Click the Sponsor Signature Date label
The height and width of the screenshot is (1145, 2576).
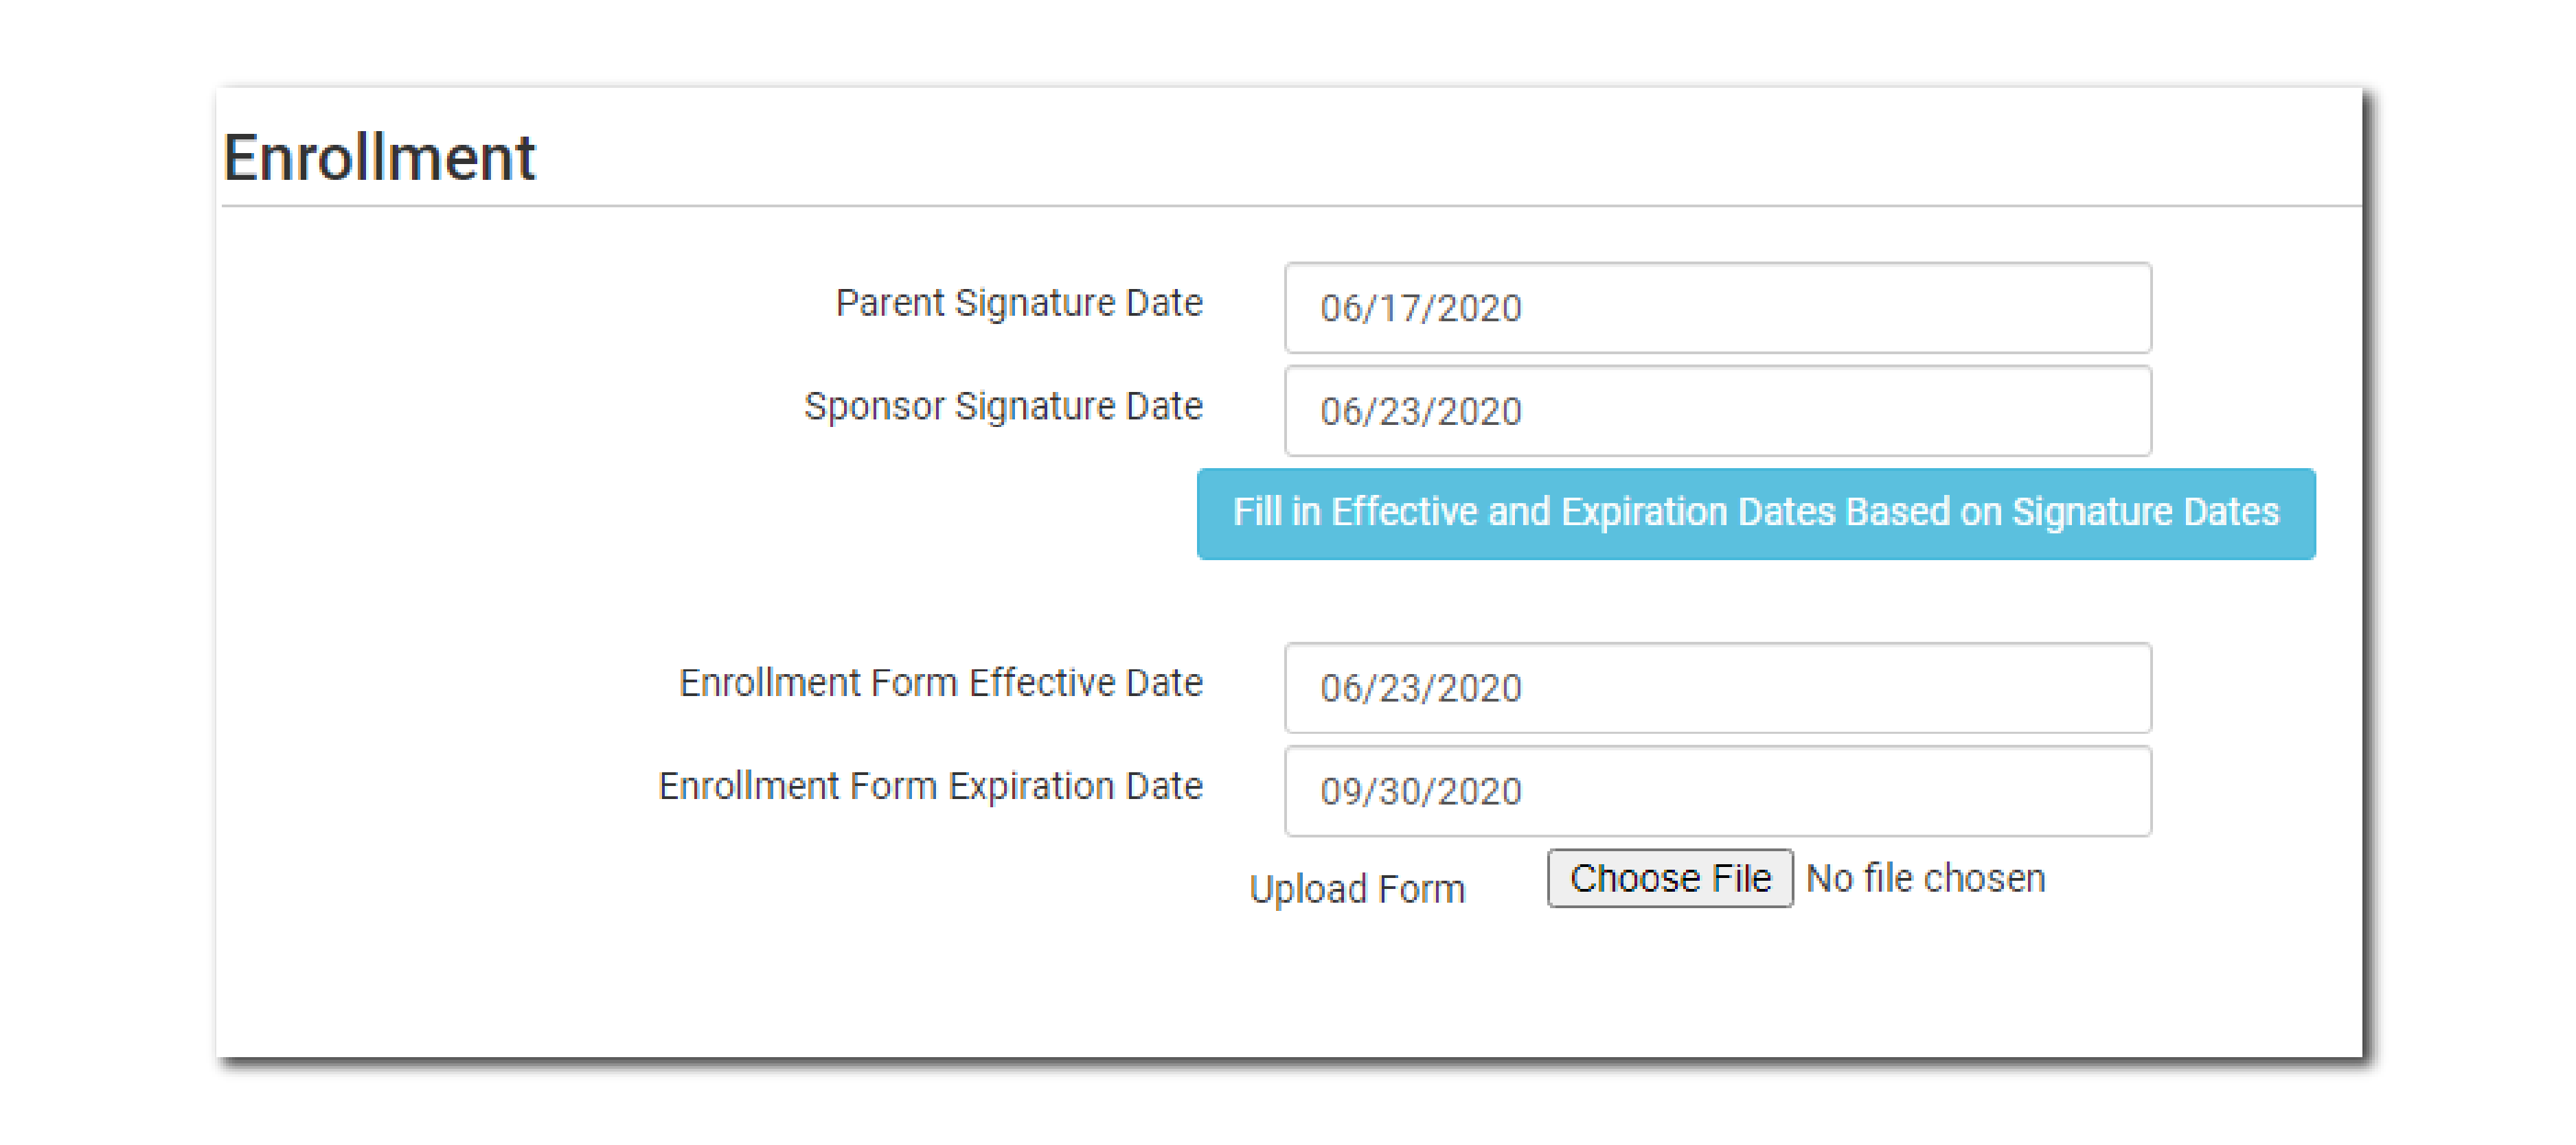pos(1002,406)
